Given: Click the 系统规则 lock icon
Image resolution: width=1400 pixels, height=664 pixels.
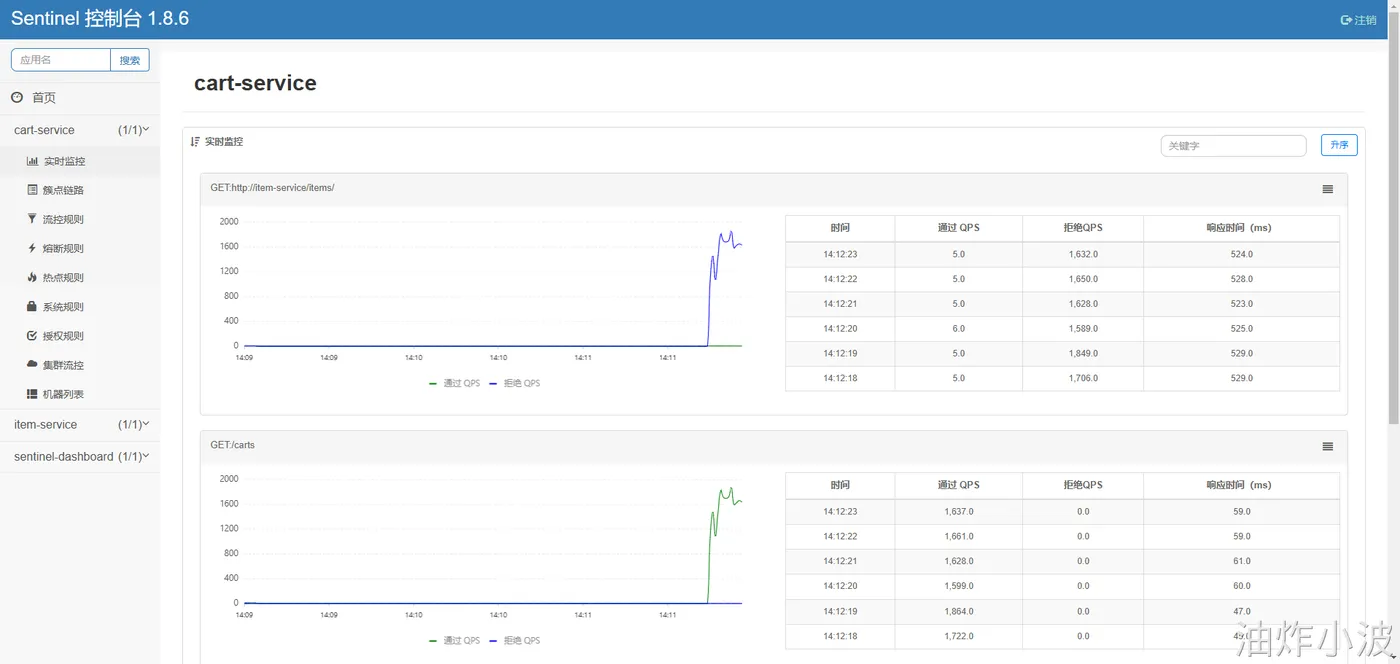Looking at the screenshot, I should [32, 307].
